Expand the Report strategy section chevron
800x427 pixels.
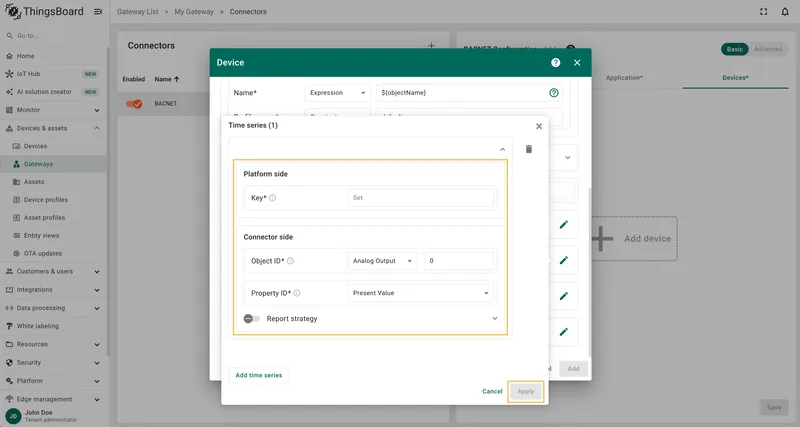click(x=494, y=318)
